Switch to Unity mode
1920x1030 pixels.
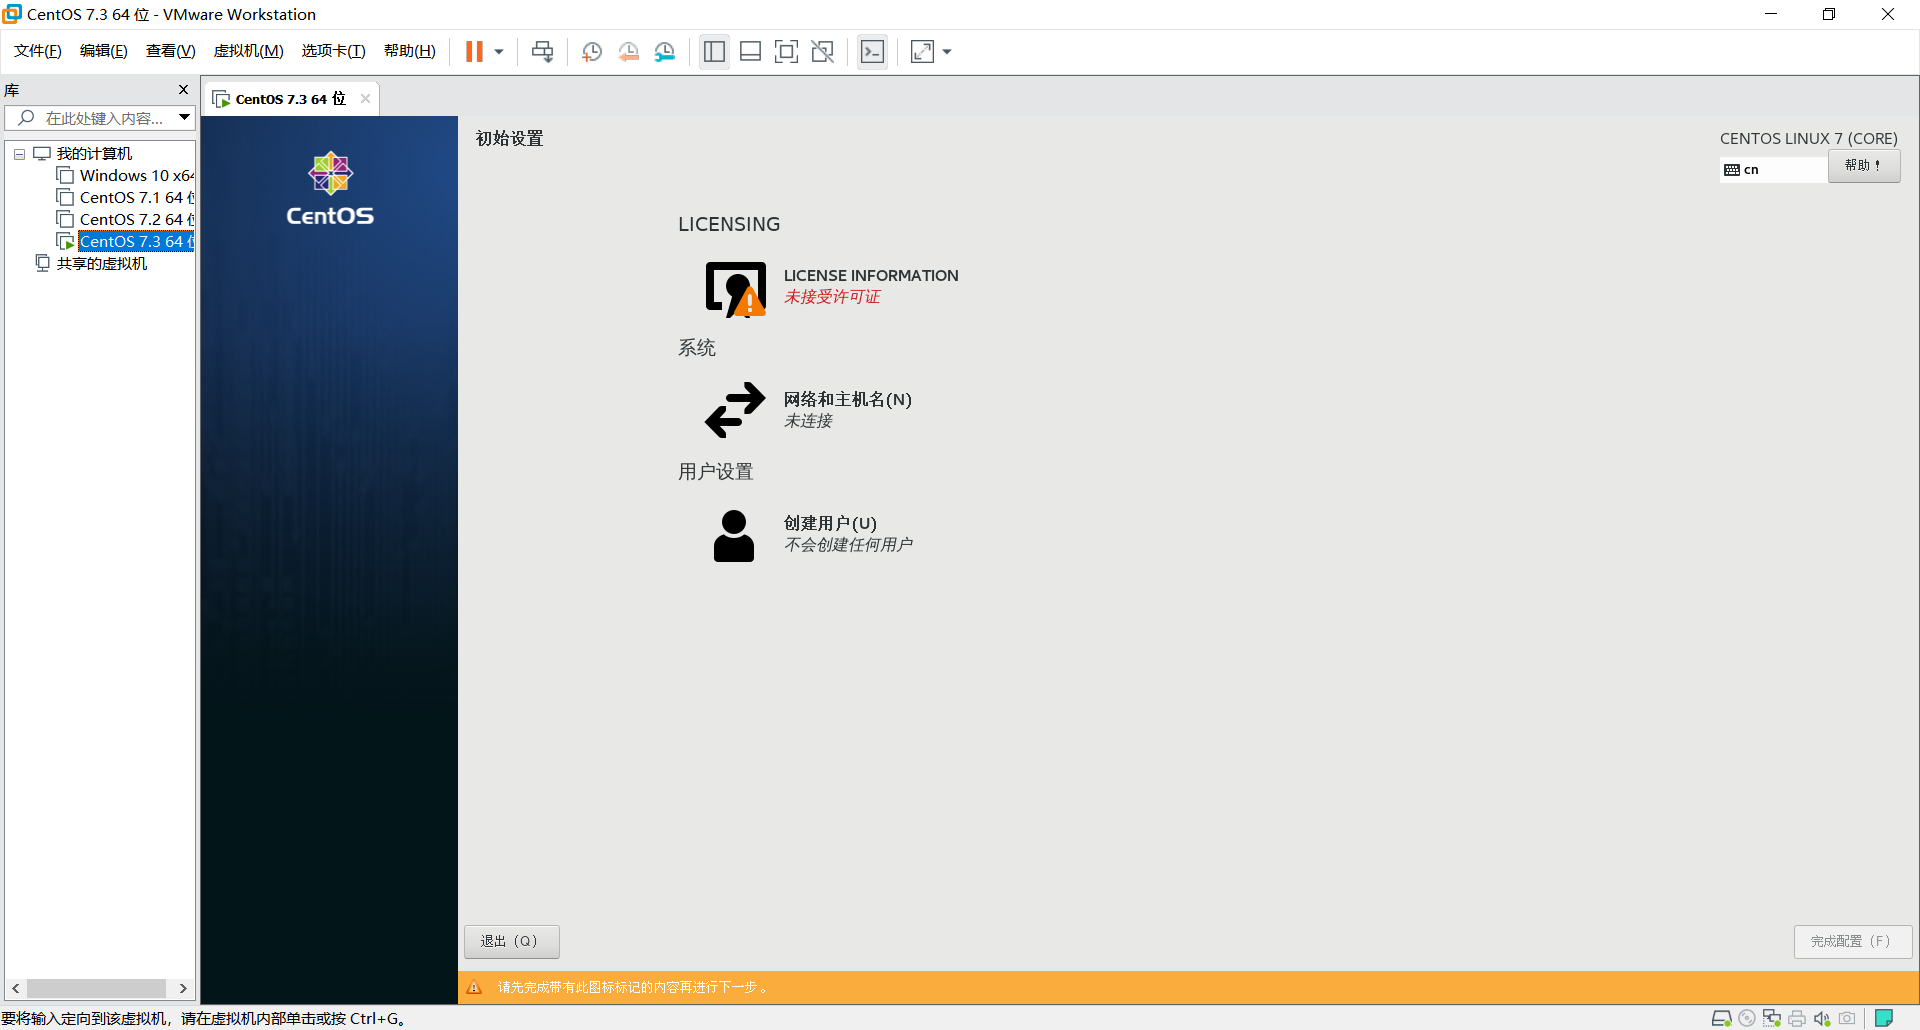822,51
